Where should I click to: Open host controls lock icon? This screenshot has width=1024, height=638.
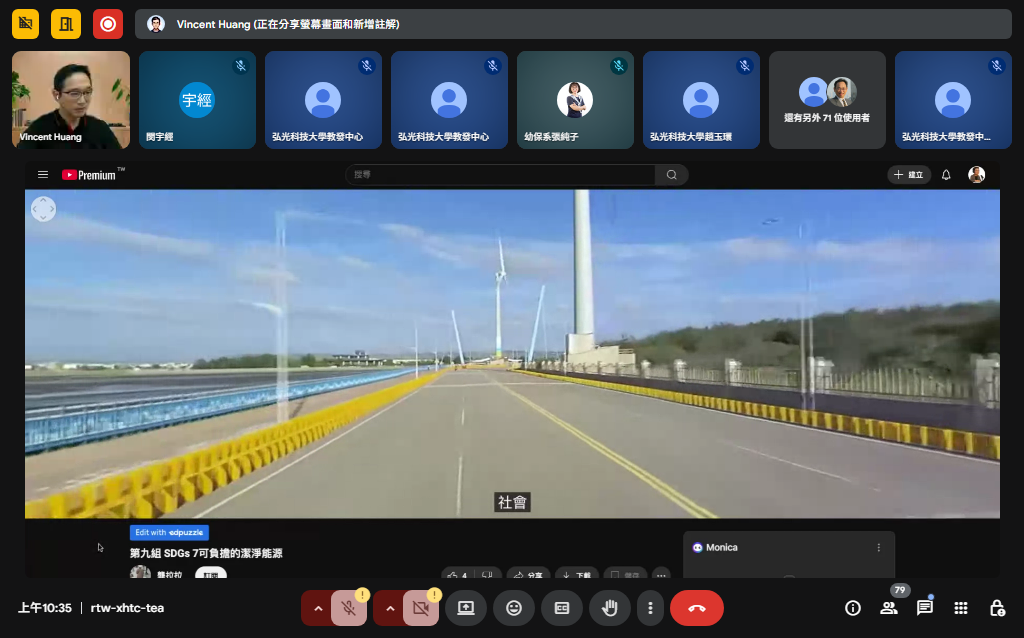tap(997, 608)
